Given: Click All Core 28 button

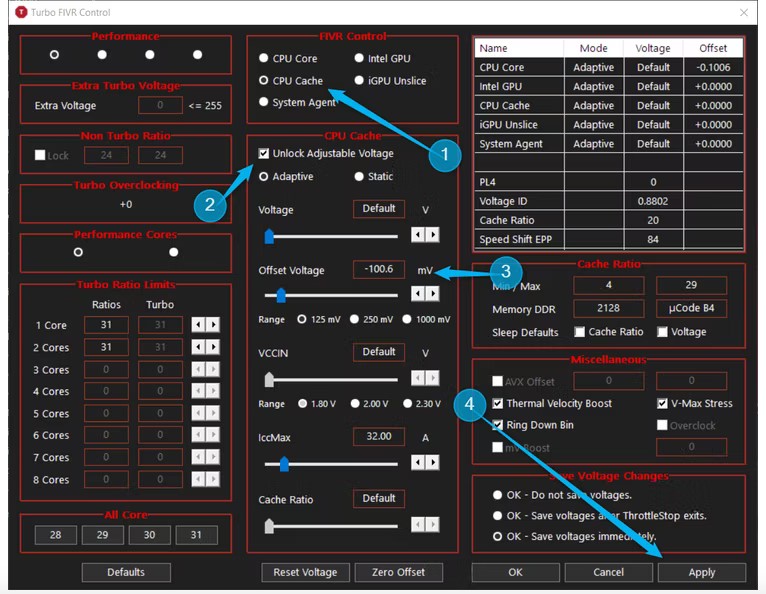Looking at the screenshot, I should (x=56, y=535).
